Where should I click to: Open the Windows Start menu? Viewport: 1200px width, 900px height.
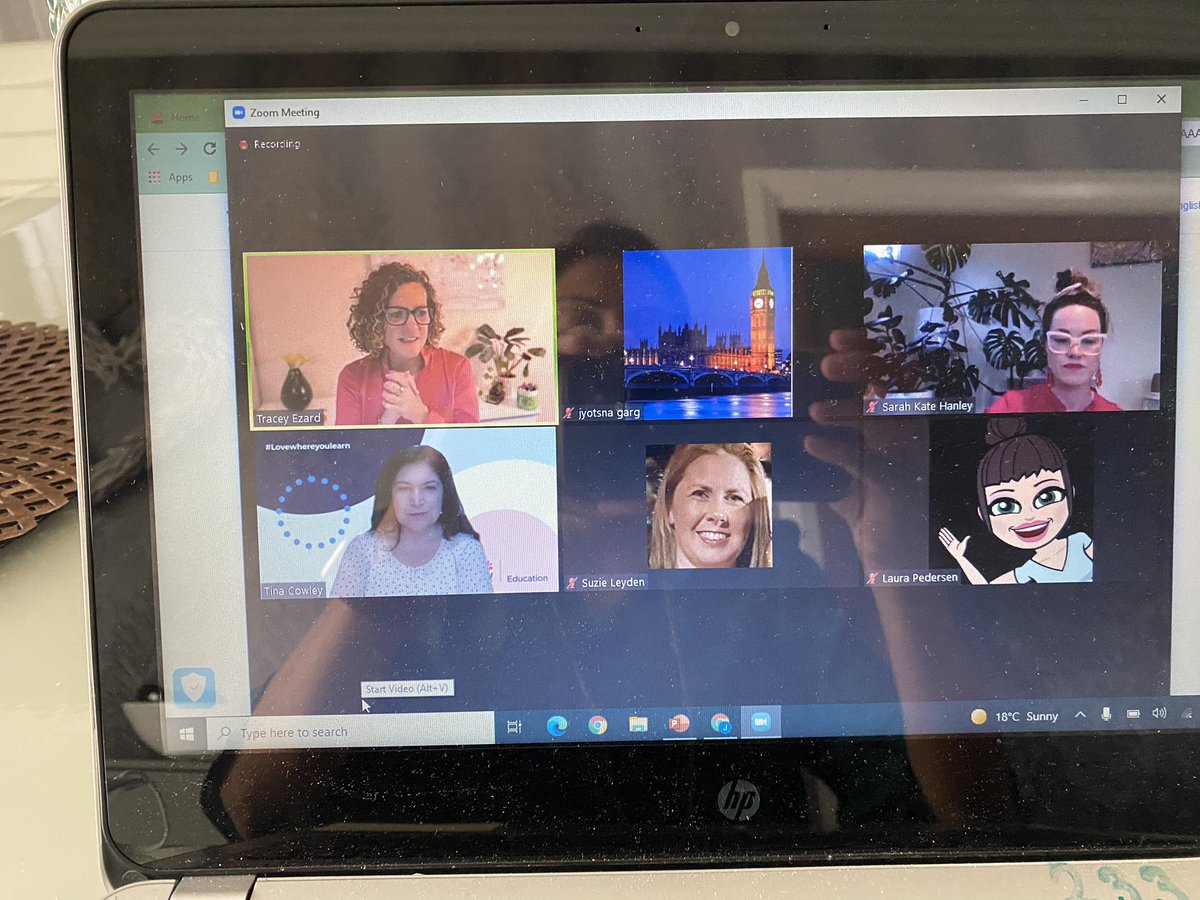186,735
